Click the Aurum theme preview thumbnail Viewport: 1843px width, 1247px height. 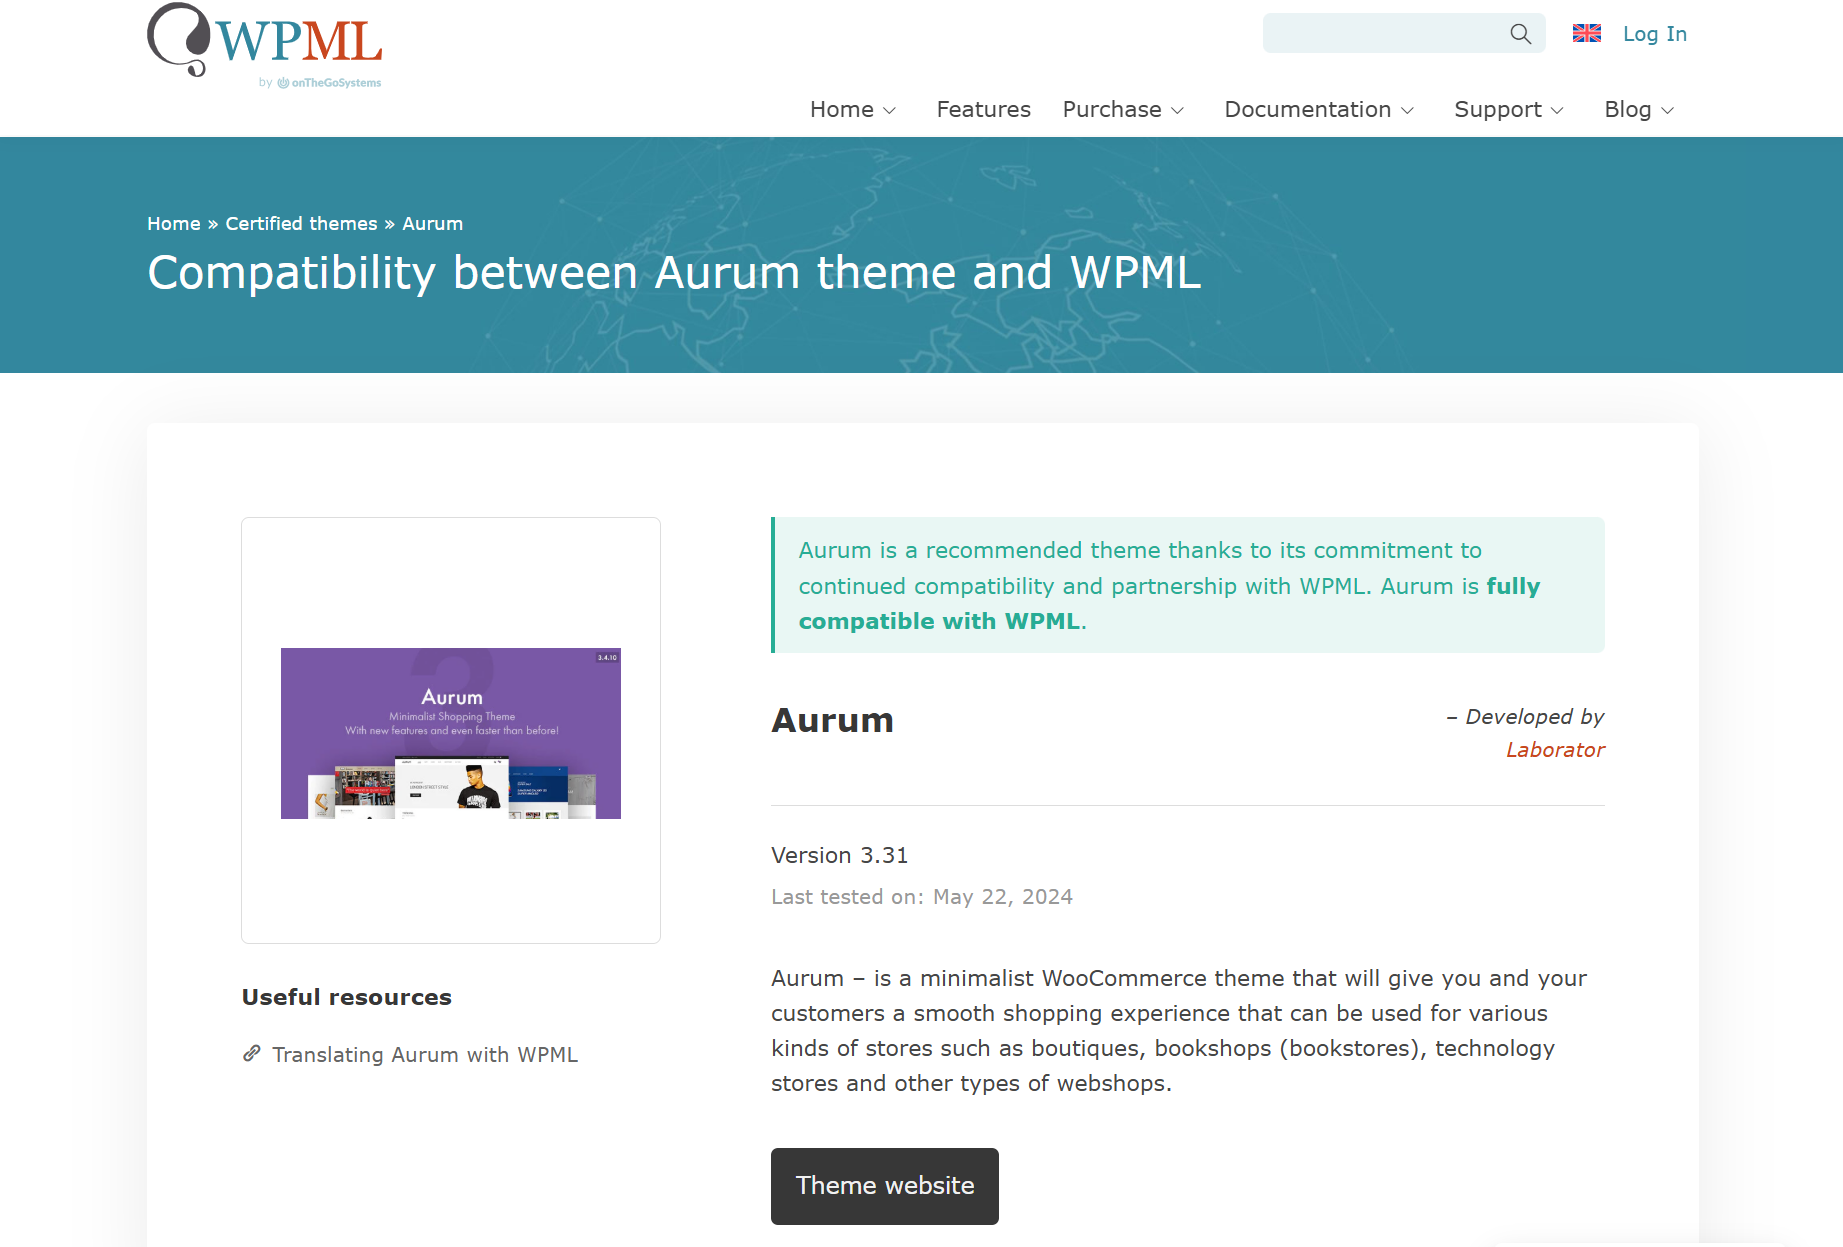451,733
